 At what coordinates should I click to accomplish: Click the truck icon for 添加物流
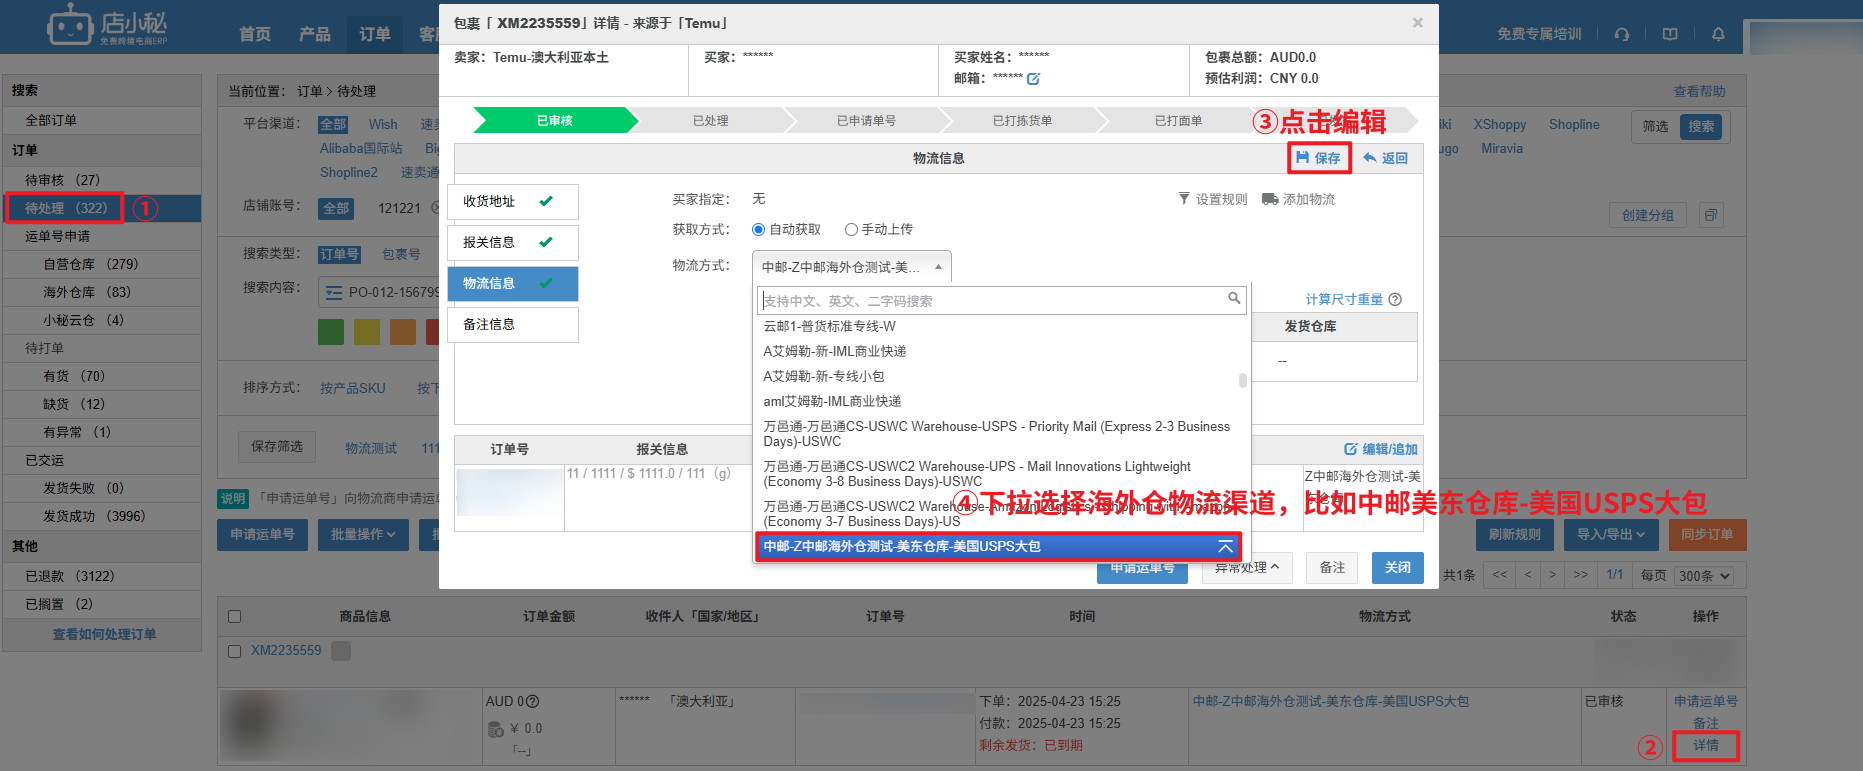pyautogui.click(x=1270, y=199)
